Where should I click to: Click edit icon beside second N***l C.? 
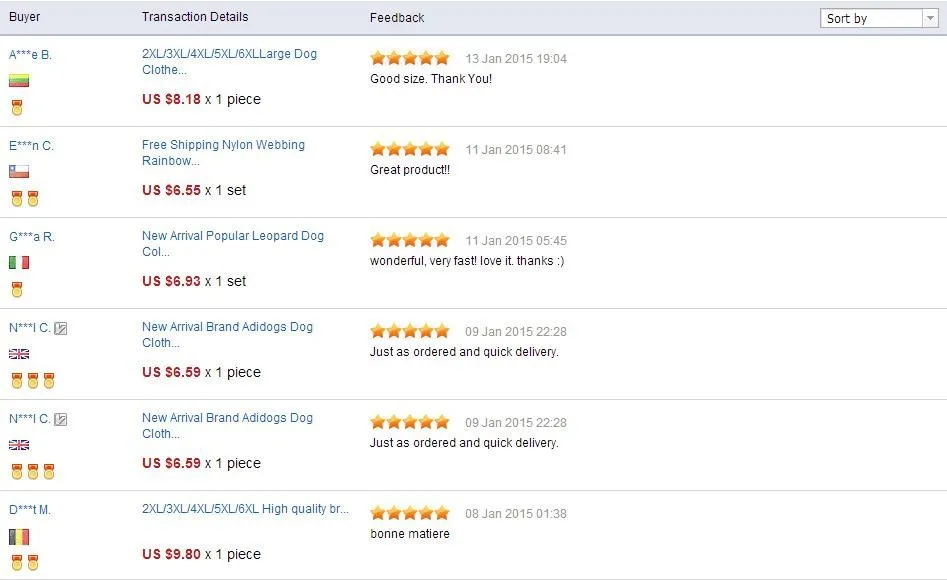click(60, 419)
